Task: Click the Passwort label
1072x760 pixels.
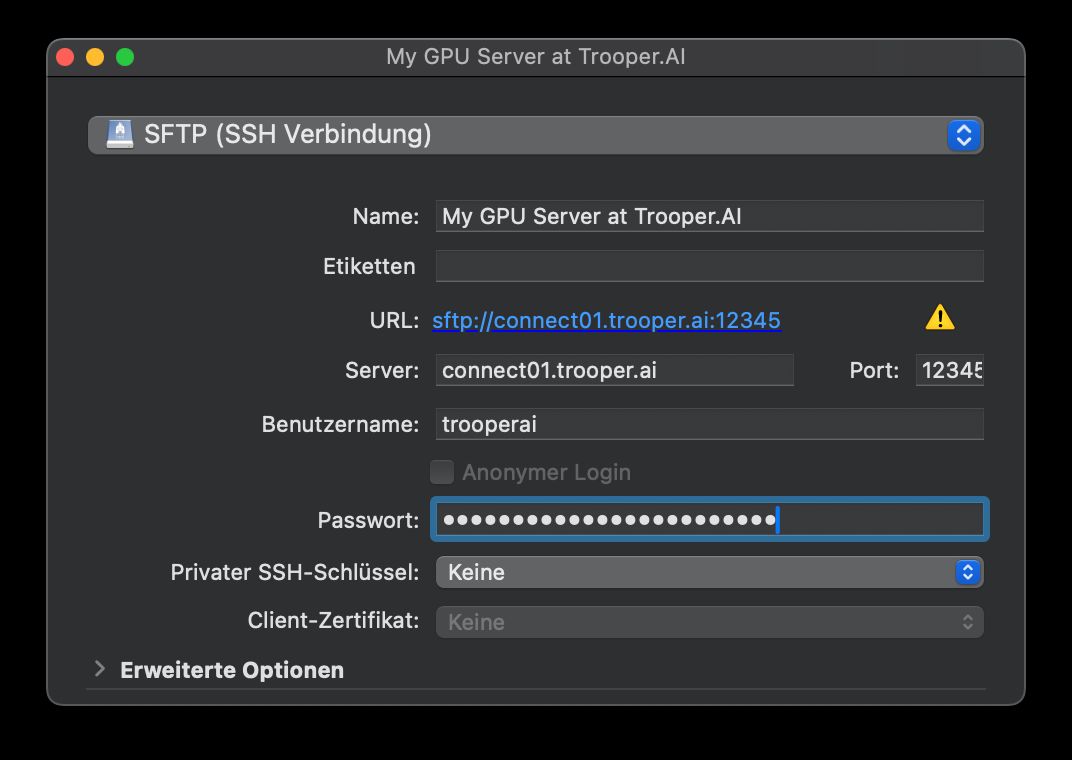Action: point(368,520)
